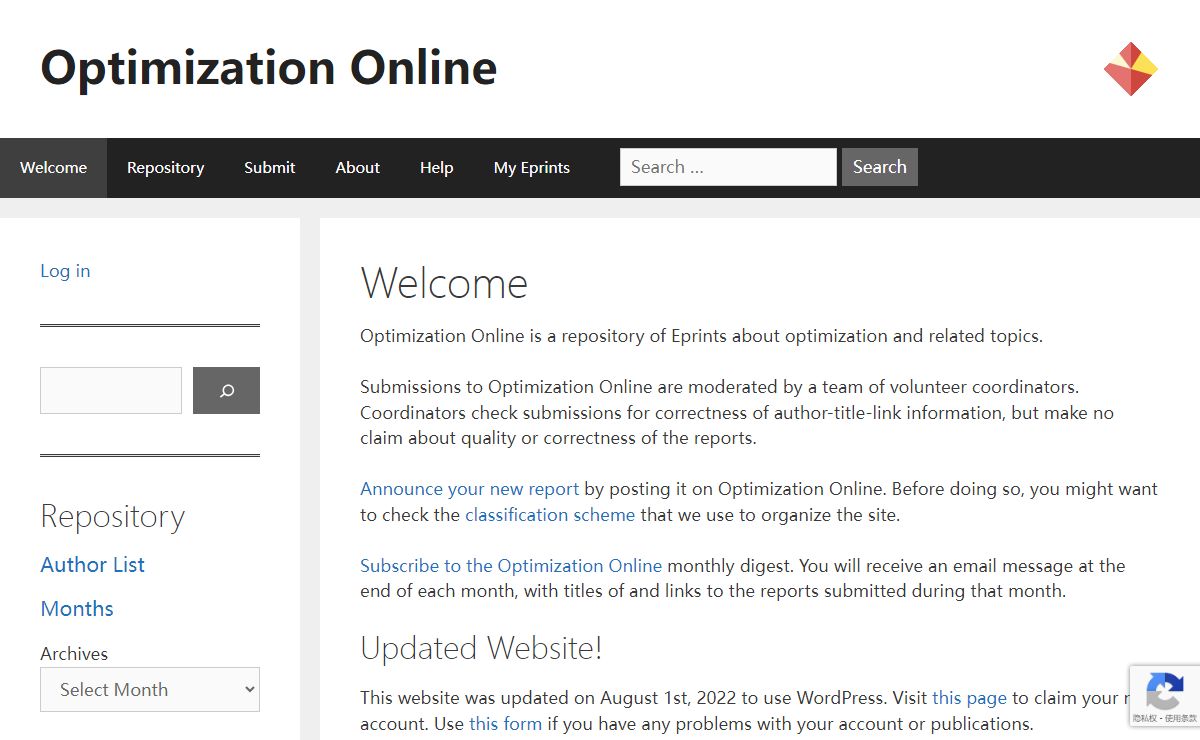The width and height of the screenshot is (1200, 740).
Task: Expand the Select Month archives dropdown
Action: [150, 690]
